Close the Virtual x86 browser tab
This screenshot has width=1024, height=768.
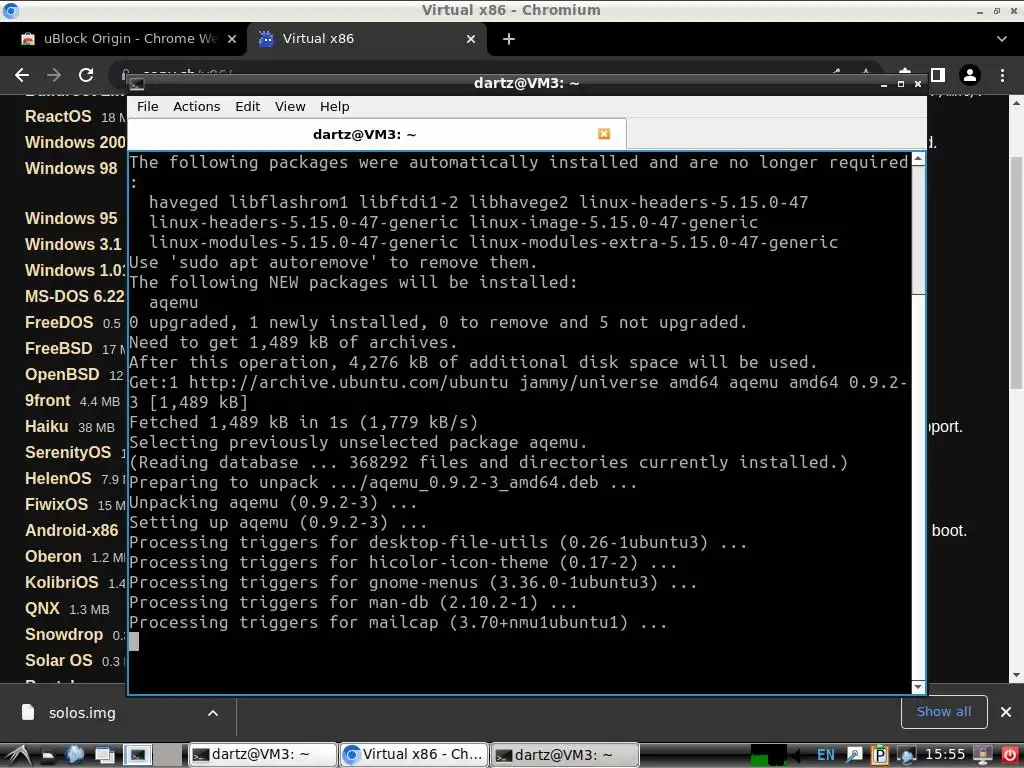(471, 39)
